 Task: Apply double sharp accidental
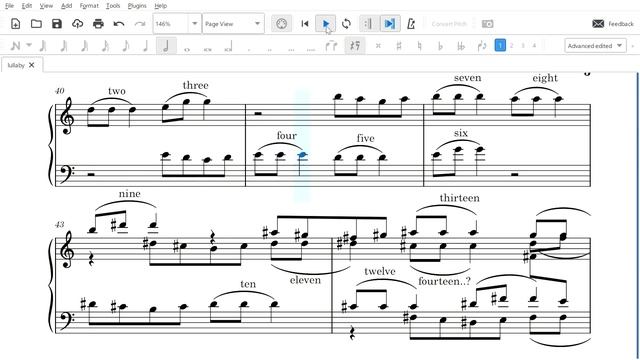pyautogui.click(x=378, y=46)
